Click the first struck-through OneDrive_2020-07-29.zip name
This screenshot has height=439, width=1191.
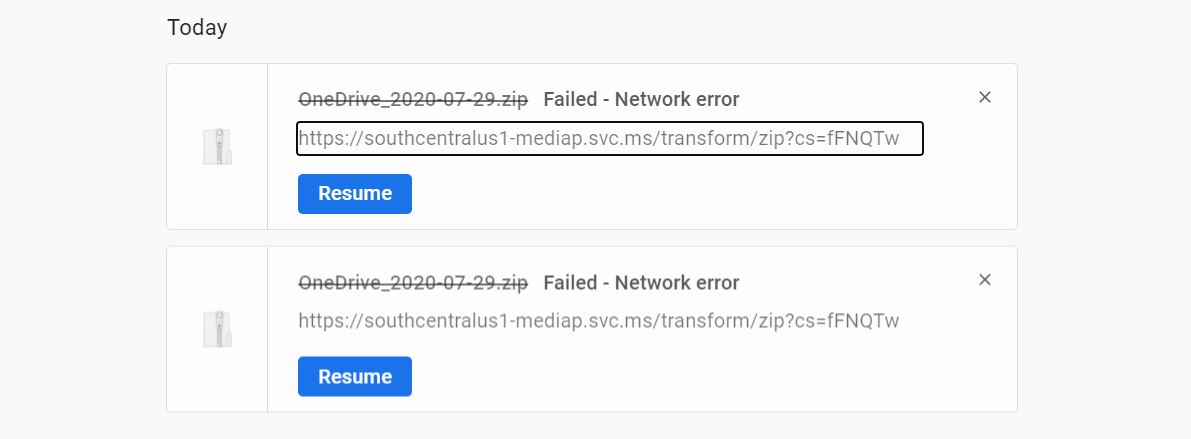click(x=412, y=99)
